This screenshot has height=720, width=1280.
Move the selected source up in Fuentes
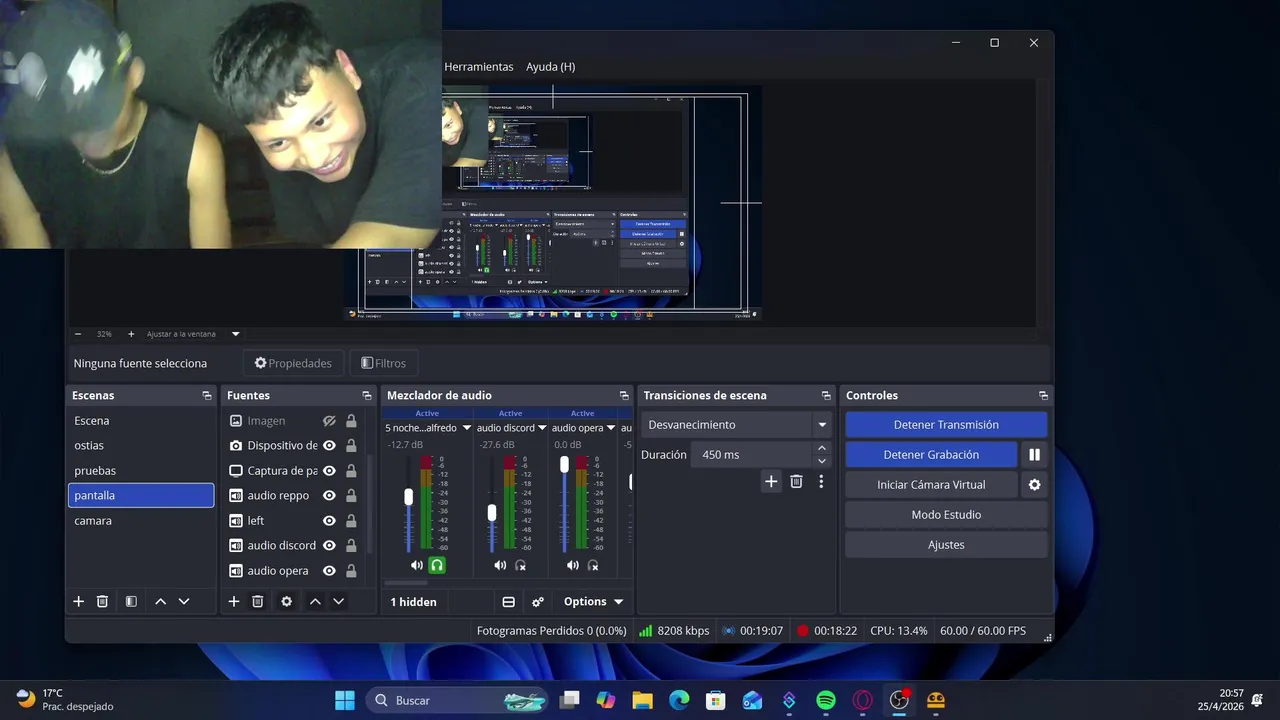(x=315, y=601)
